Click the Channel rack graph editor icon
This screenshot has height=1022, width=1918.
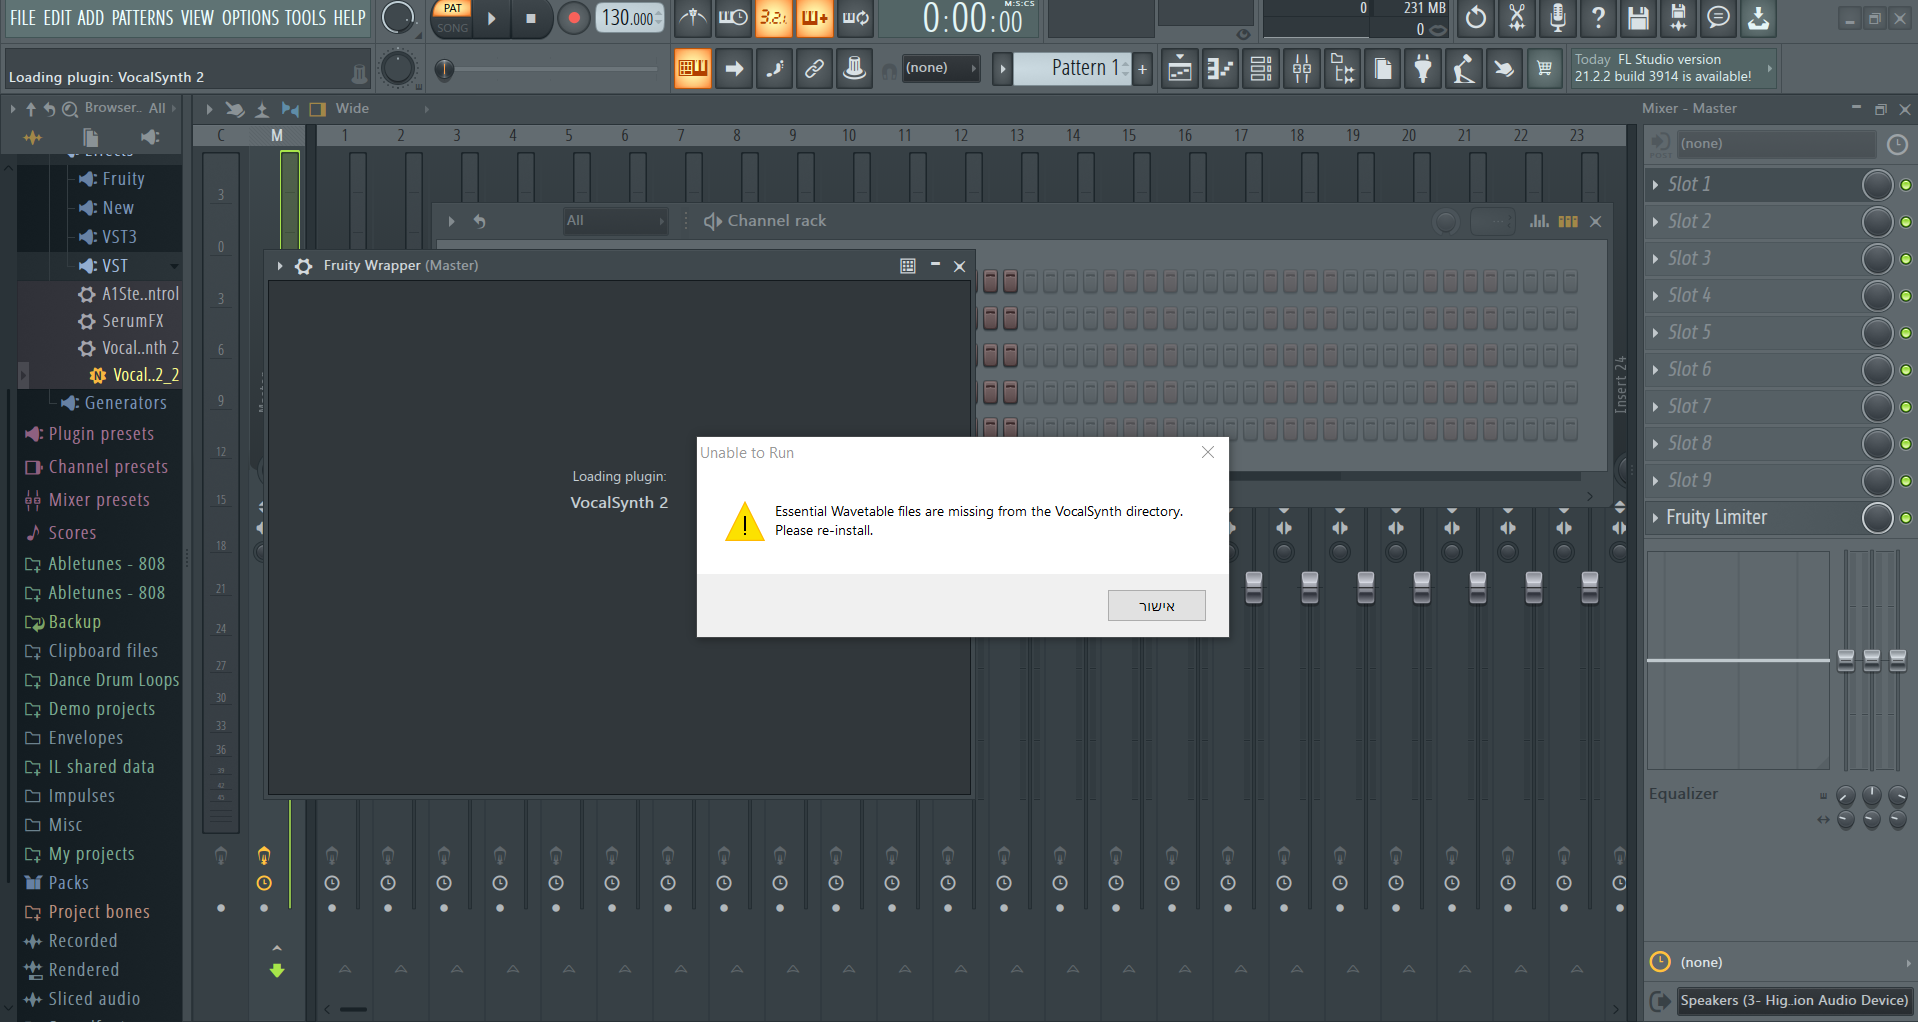point(1539,221)
